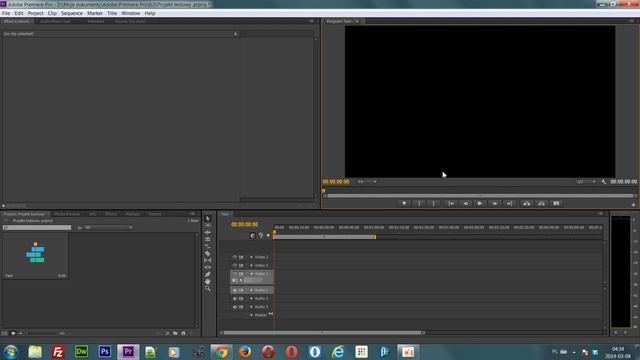
Task: Toggle Video 3 track eye visibility
Action: [x=235, y=257]
